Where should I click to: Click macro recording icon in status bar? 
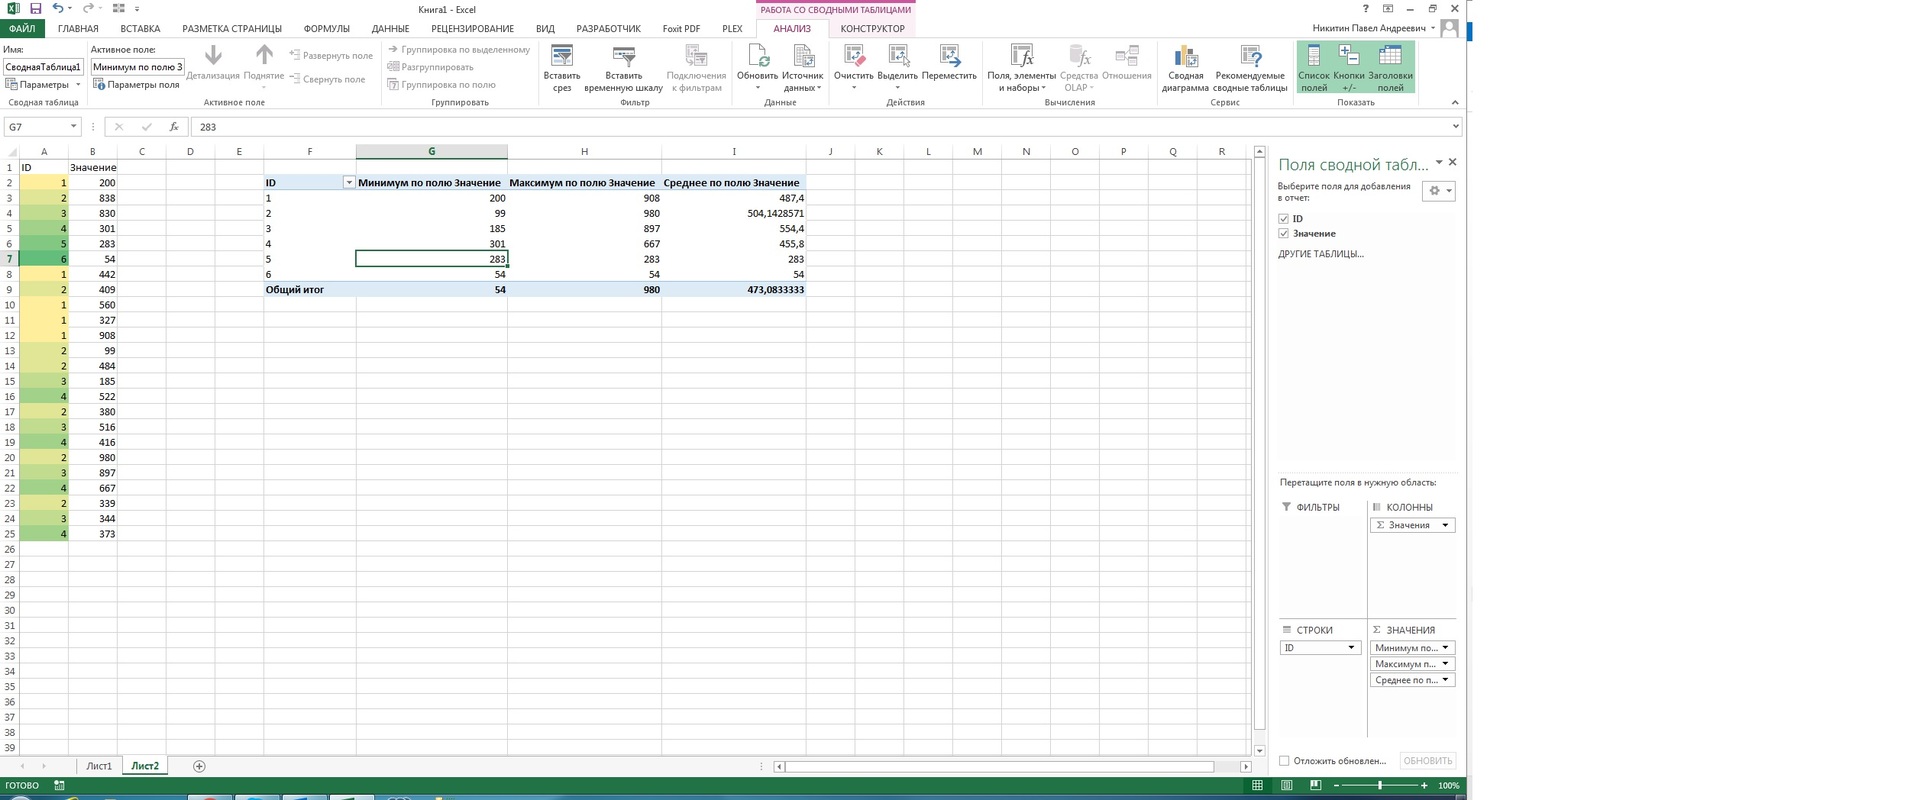tap(59, 786)
